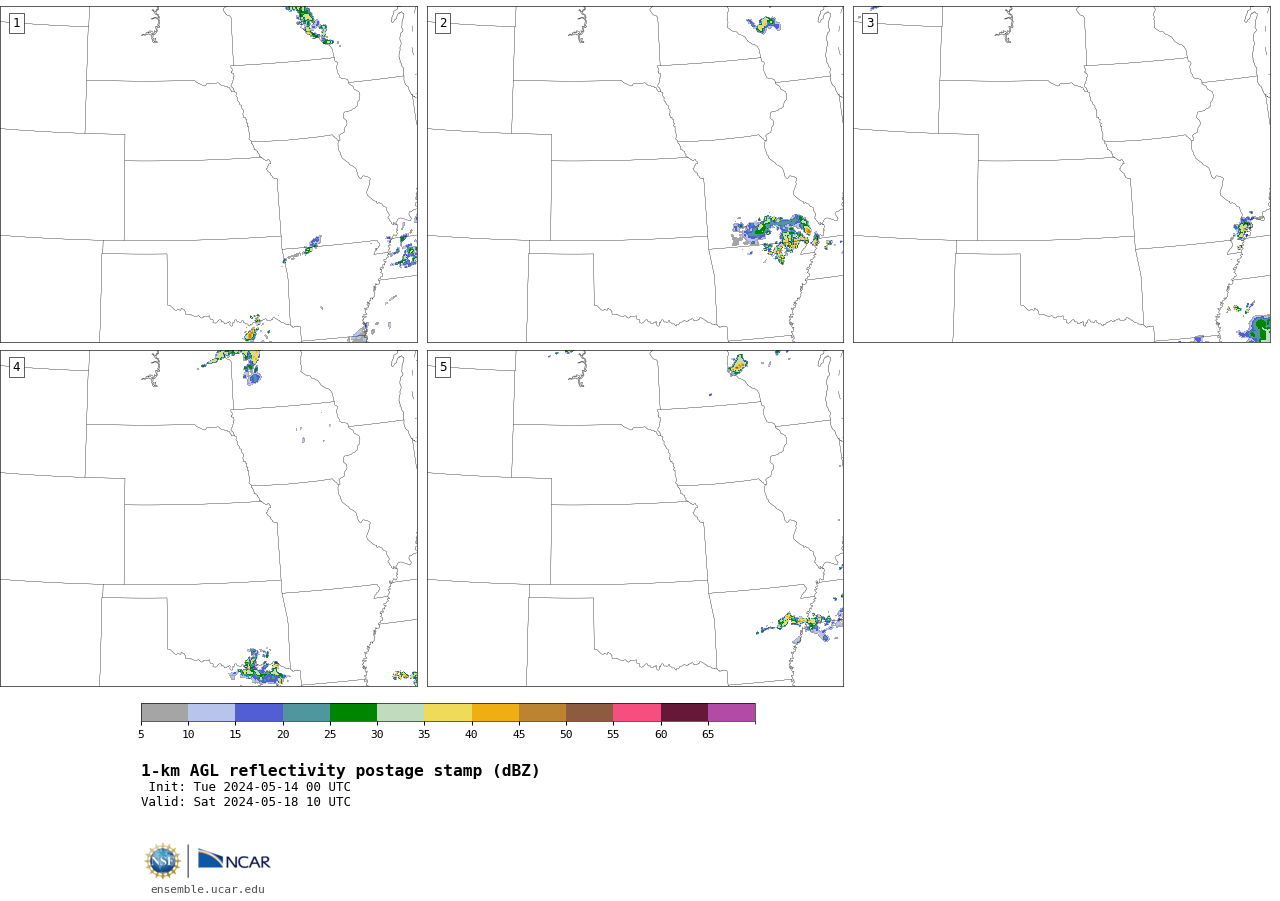Click colorbar tick label 20
Screen dimensions: 1280x901
point(283,735)
